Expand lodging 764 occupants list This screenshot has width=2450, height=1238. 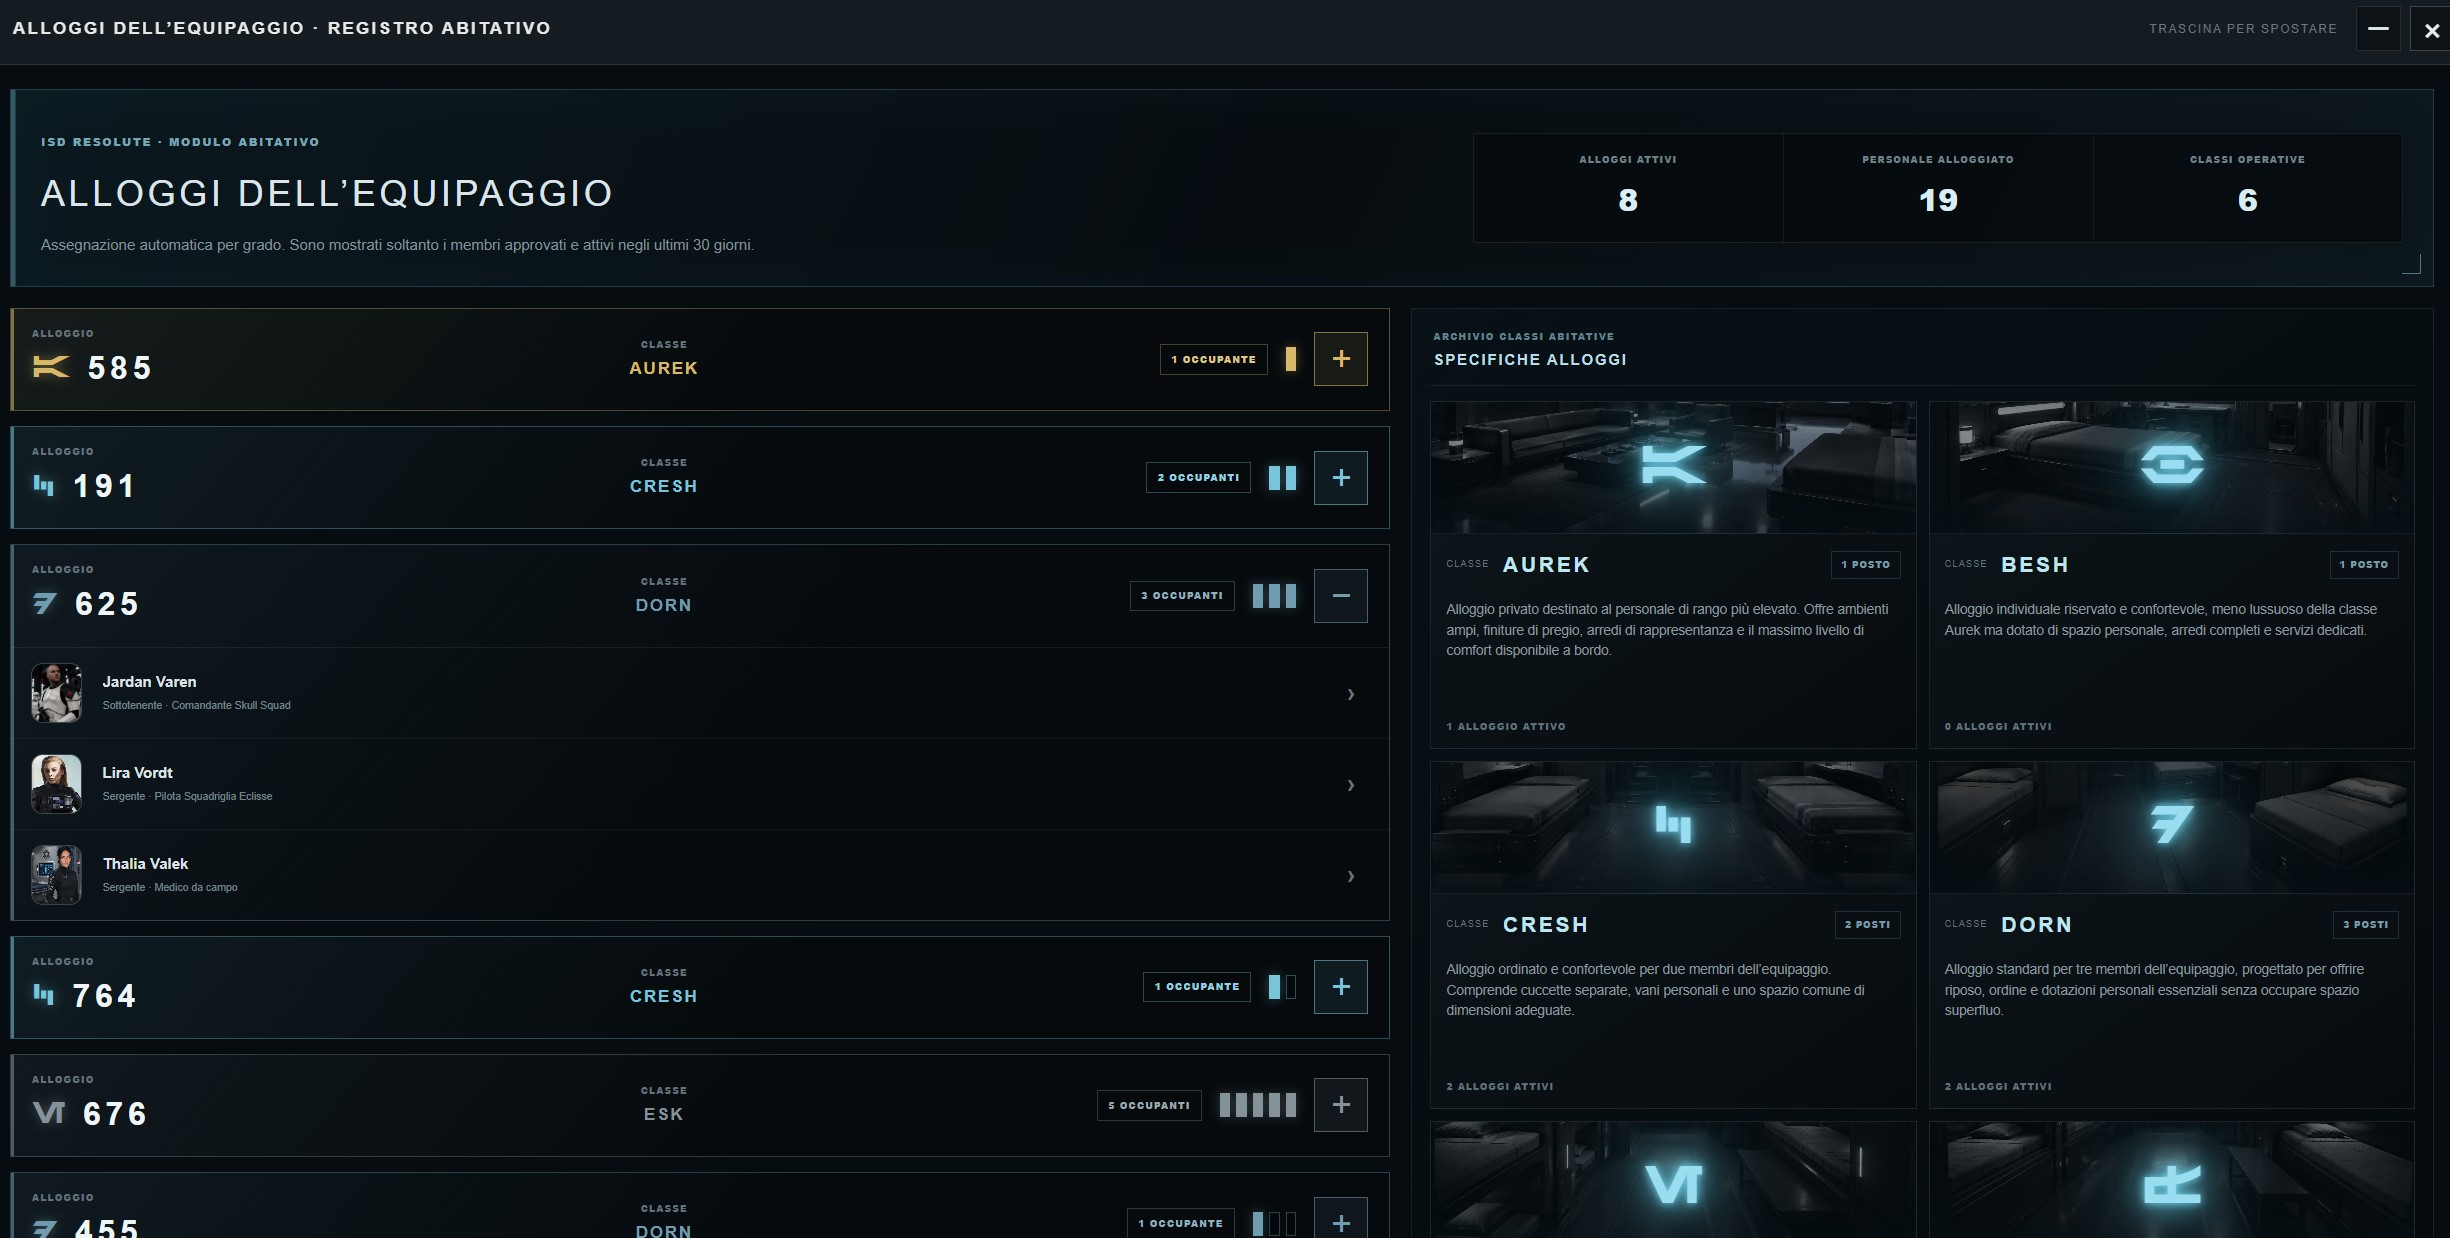coord(1341,987)
